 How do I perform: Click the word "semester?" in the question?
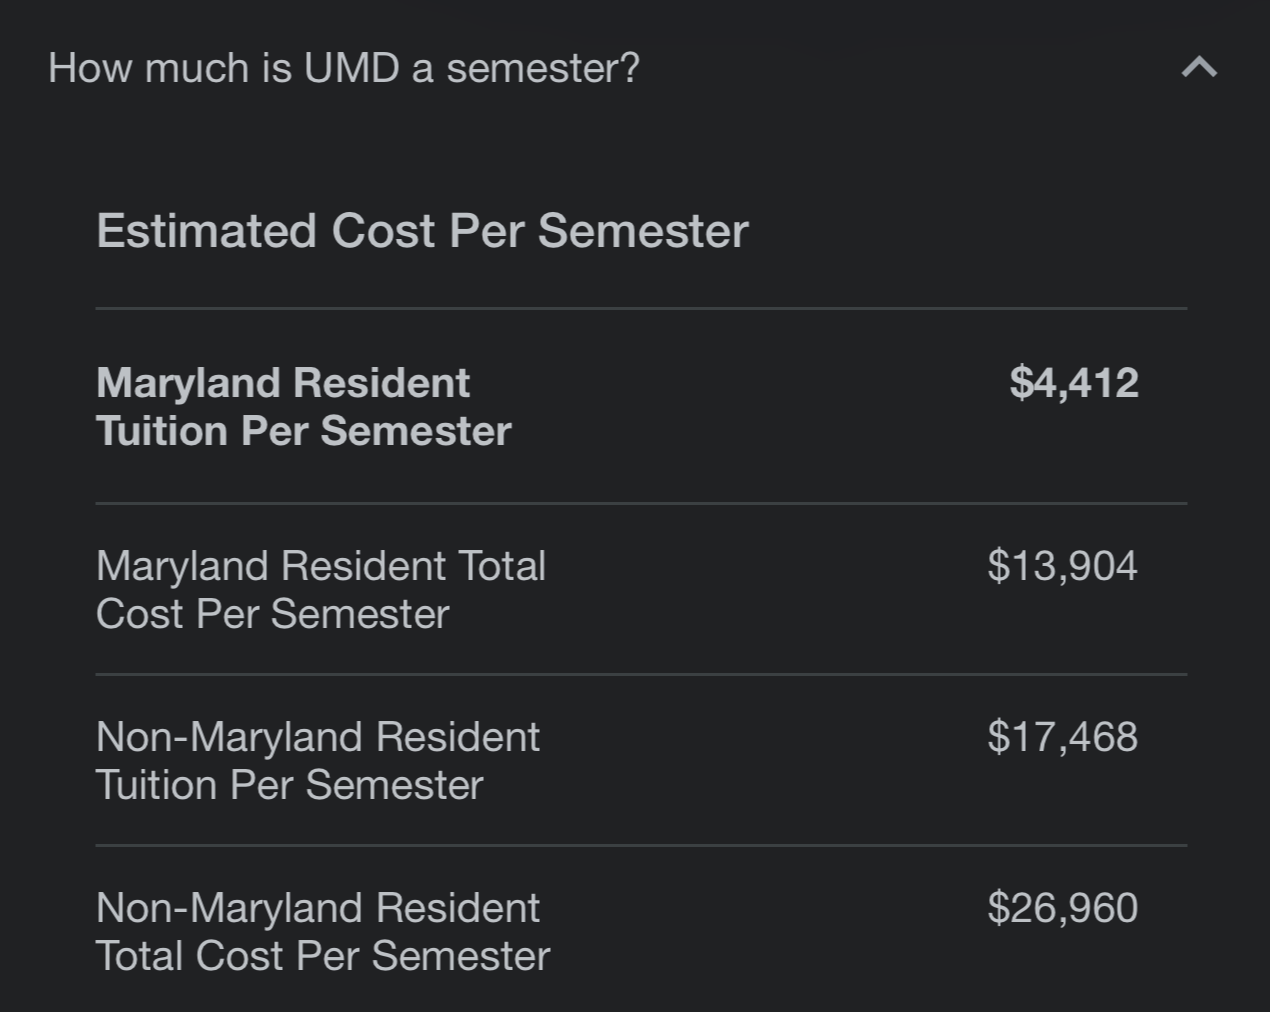pos(542,68)
